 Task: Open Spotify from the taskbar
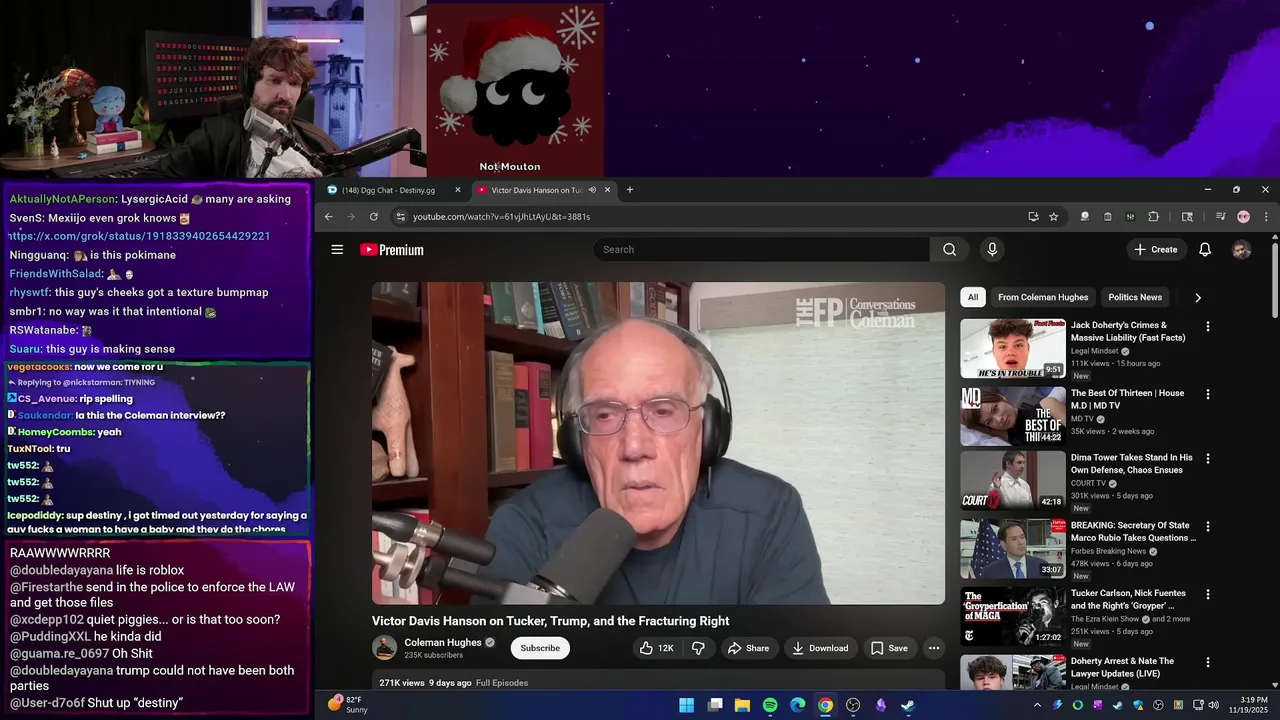pyautogui.click(x=770, y=705)
